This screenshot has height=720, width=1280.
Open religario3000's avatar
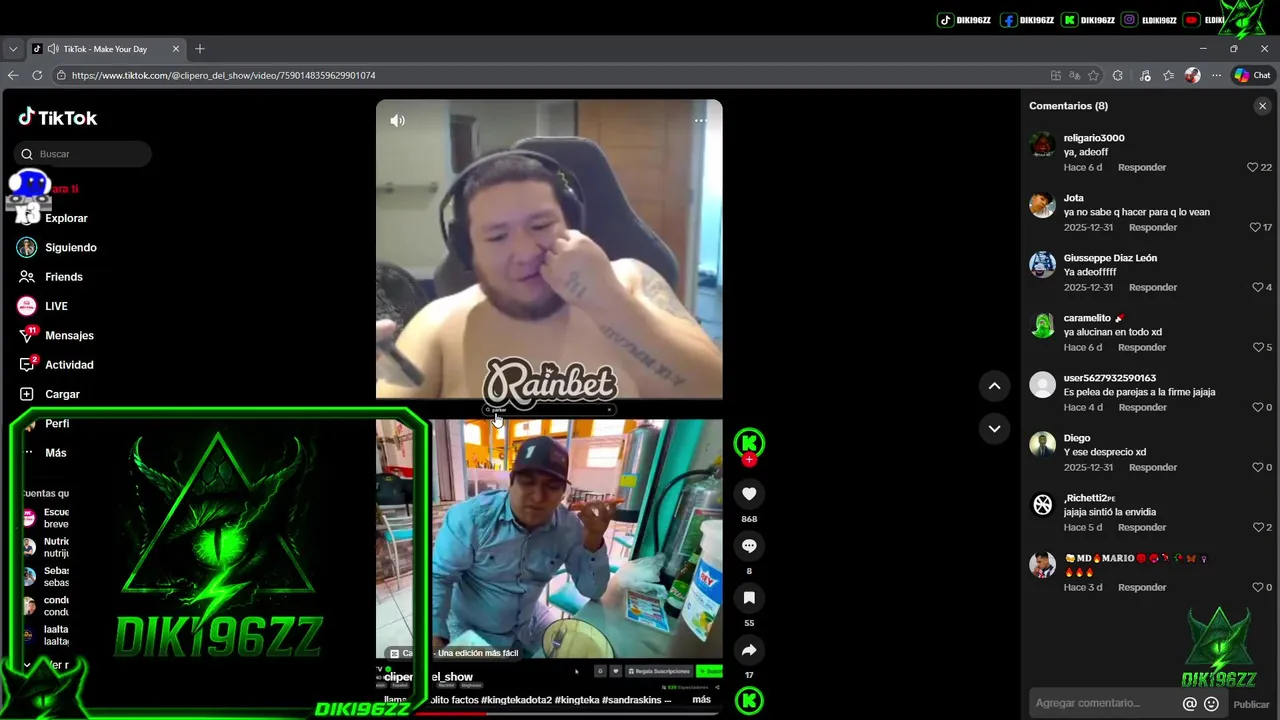1042,145
